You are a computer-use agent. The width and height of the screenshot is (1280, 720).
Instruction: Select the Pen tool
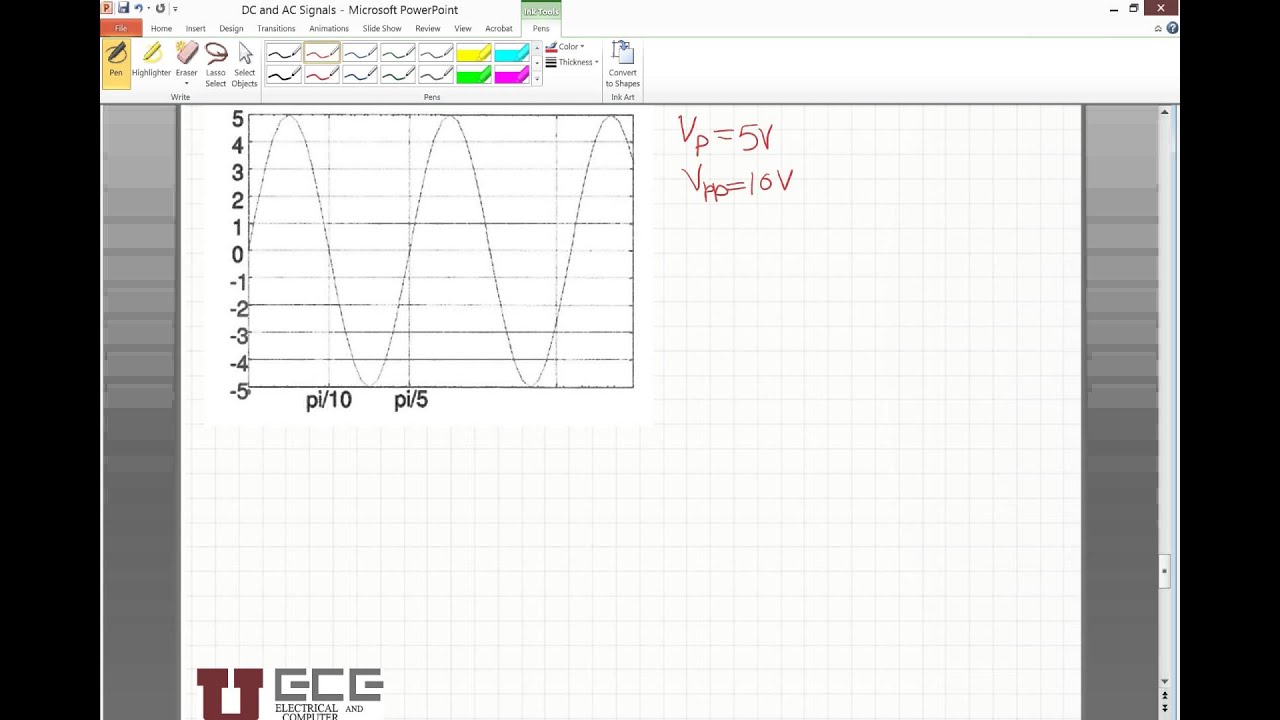116,63
